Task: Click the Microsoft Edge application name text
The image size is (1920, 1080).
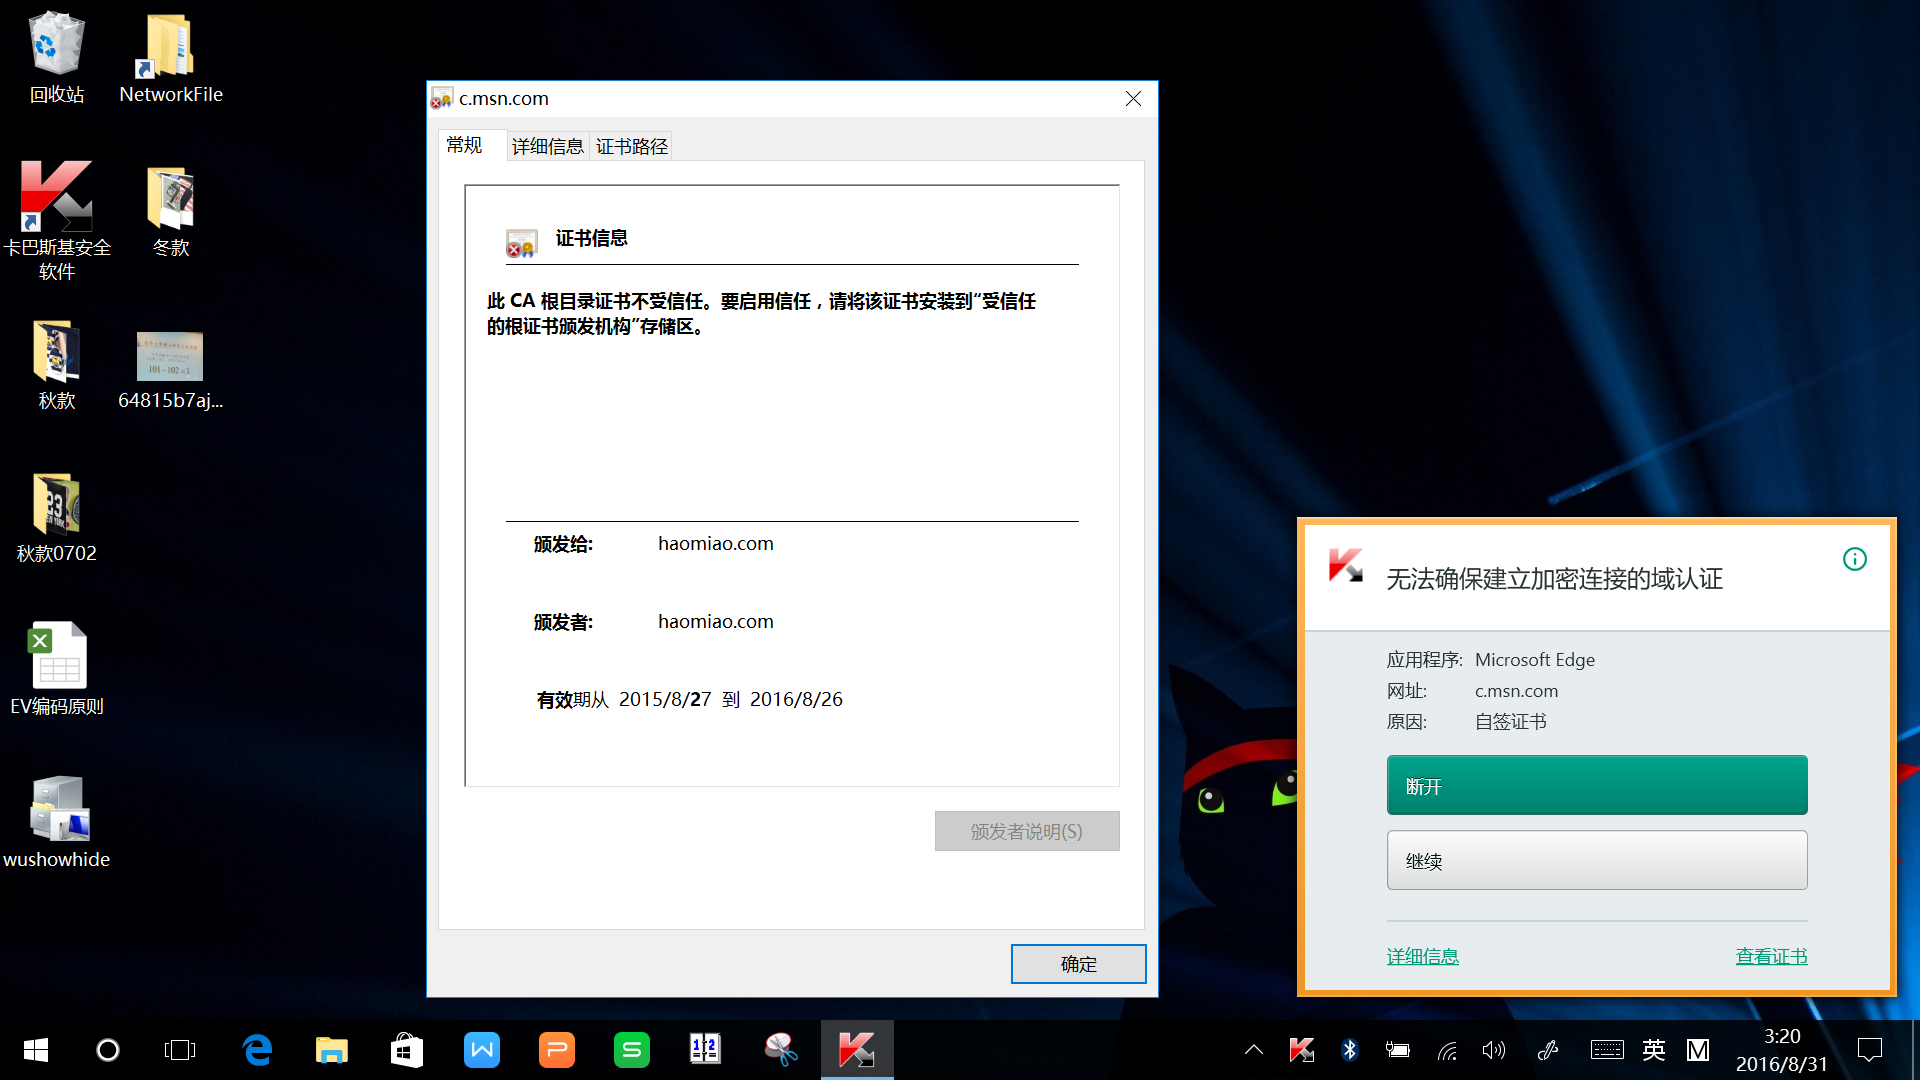Action: 1535,660
